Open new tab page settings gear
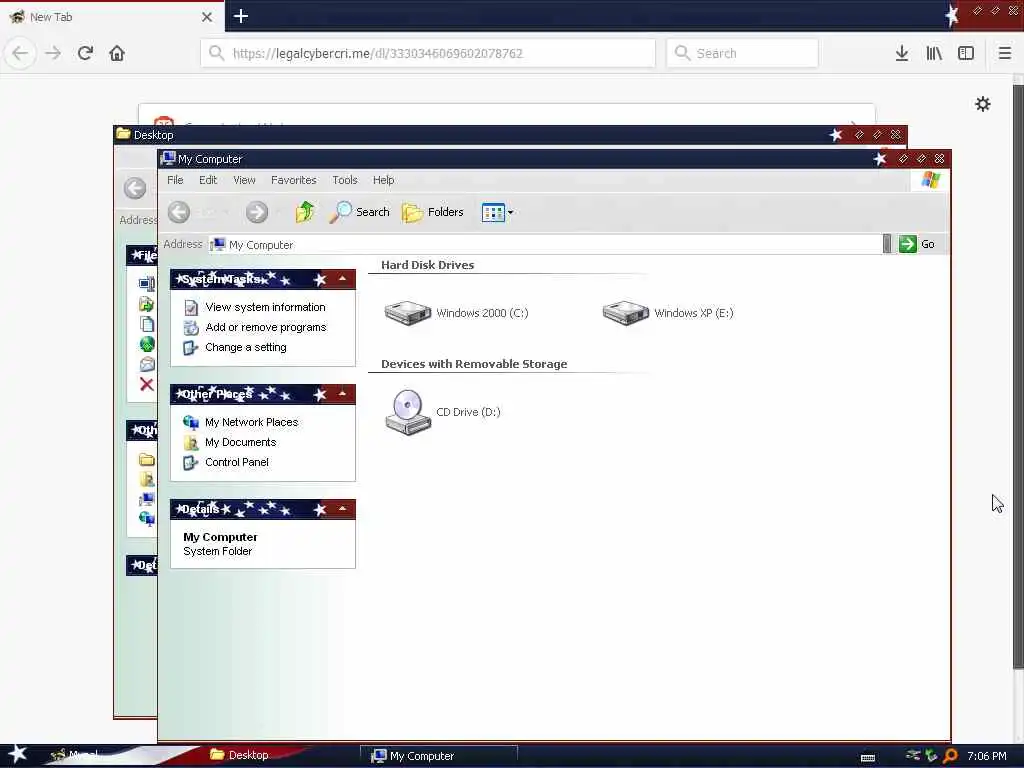This screenshot has height=768, width=1024. click(x=982, y=104)
